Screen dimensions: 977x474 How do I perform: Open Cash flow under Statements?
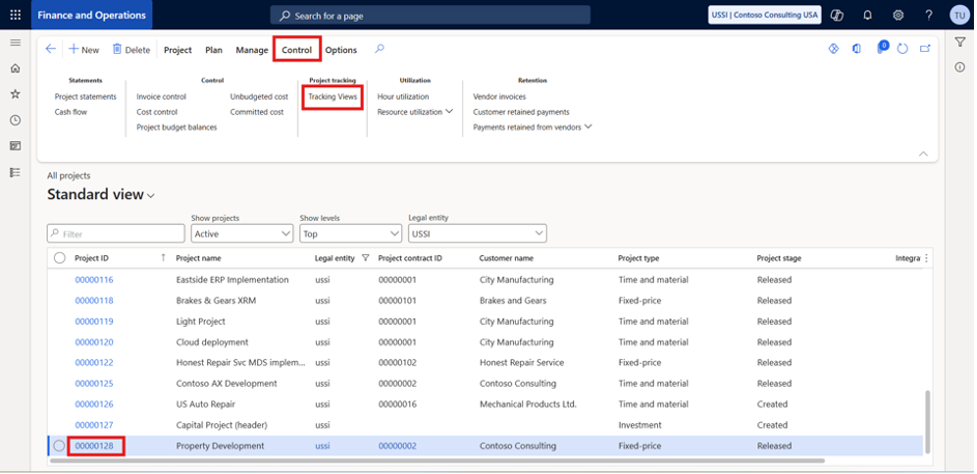pos(71,112)
